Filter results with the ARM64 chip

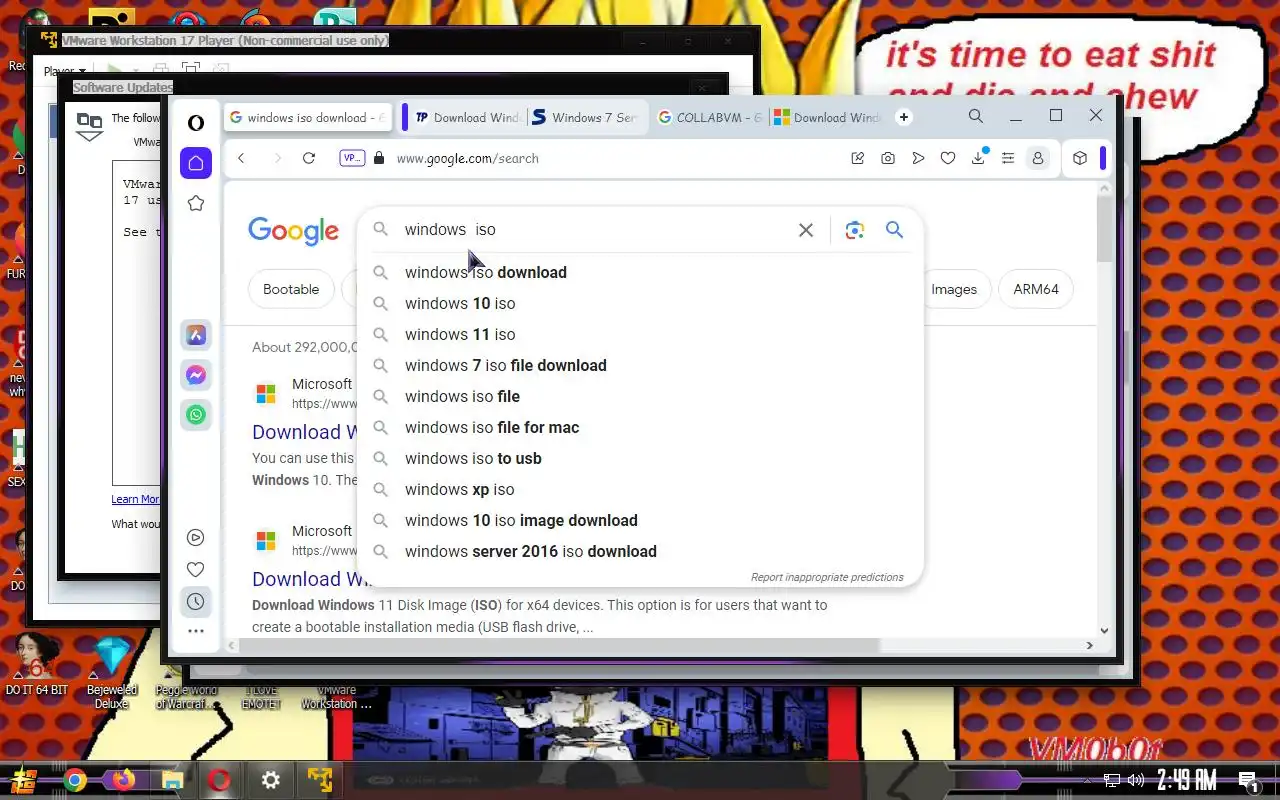click(1036, 289)
